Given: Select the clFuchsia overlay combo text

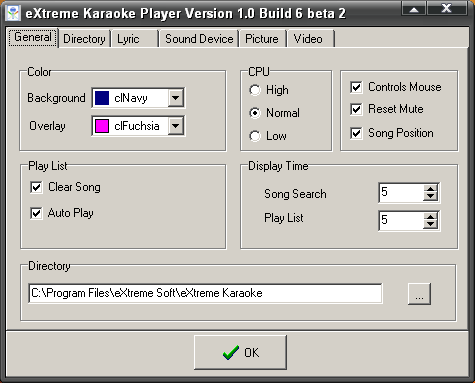Looking at the screenshot, I should coord(137,126).
